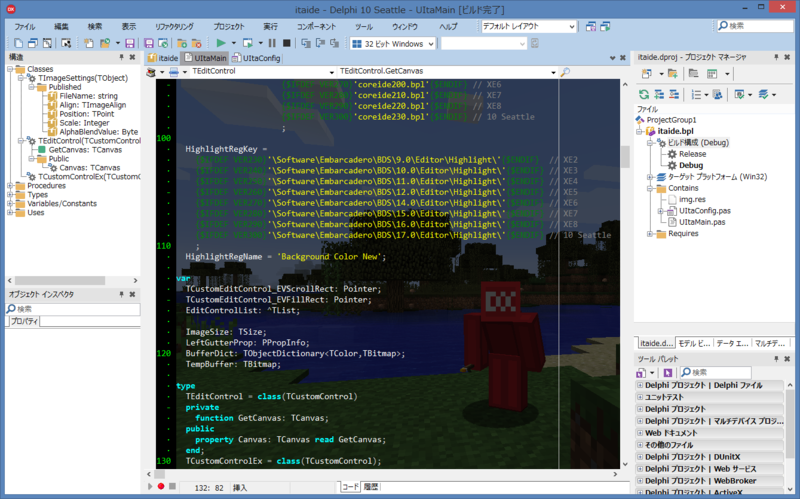Open the コンポーネント (Component) menu
The image size is (800, 499).
[316, 27]
